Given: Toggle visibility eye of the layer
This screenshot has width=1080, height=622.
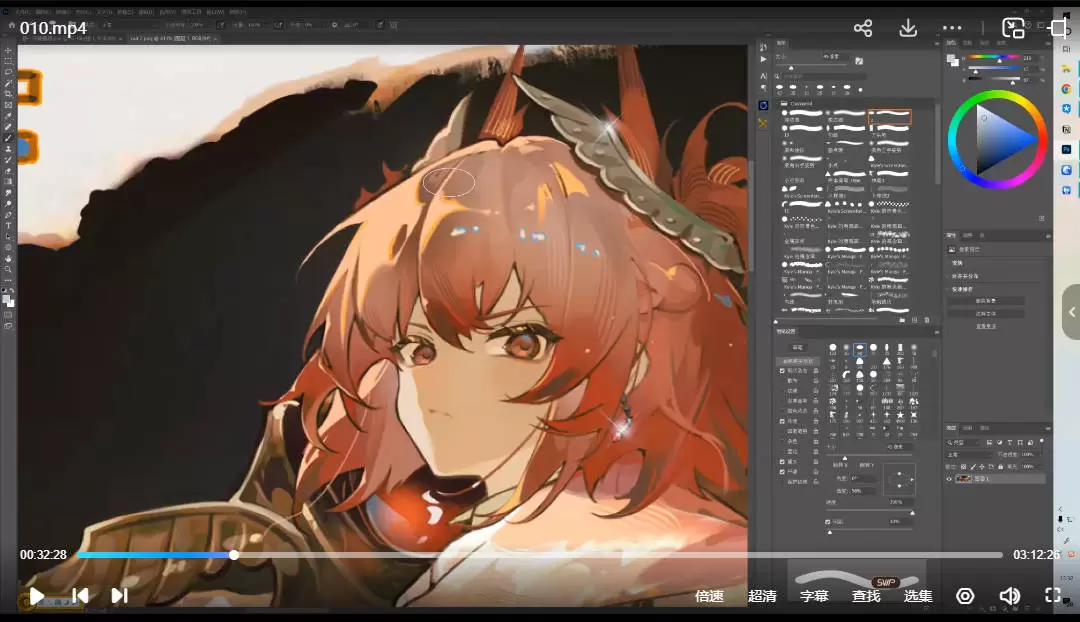Looking at the screenshot, I should point(950,479).
